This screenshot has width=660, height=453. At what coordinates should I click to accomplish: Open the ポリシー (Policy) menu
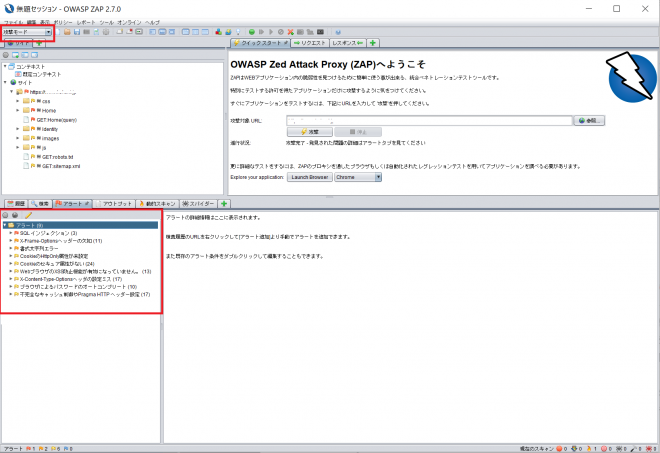(x=63, y=22)
